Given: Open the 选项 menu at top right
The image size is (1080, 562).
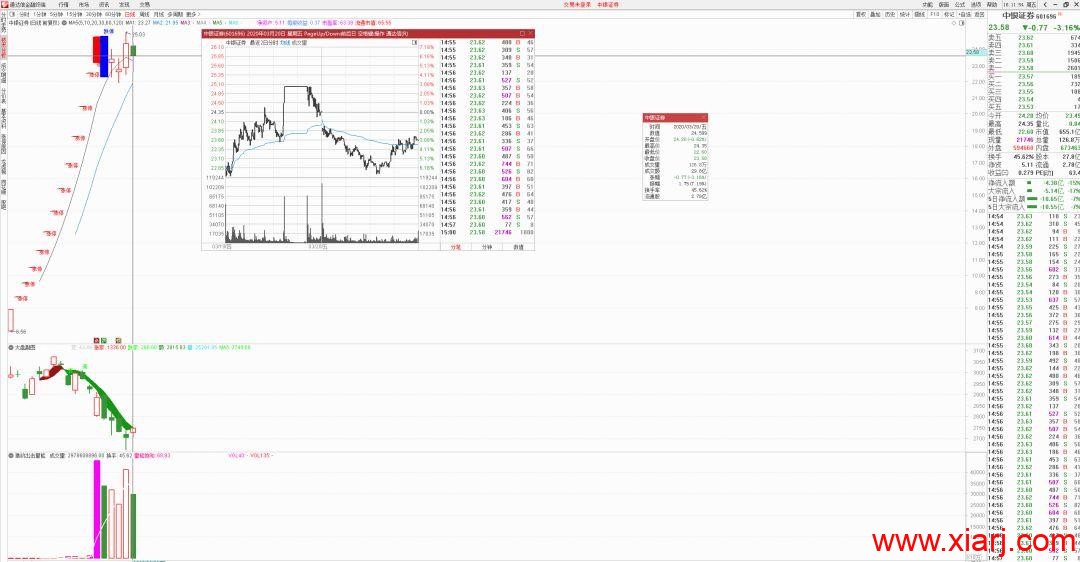Looking at the screenshot, I should pos(976,4).
